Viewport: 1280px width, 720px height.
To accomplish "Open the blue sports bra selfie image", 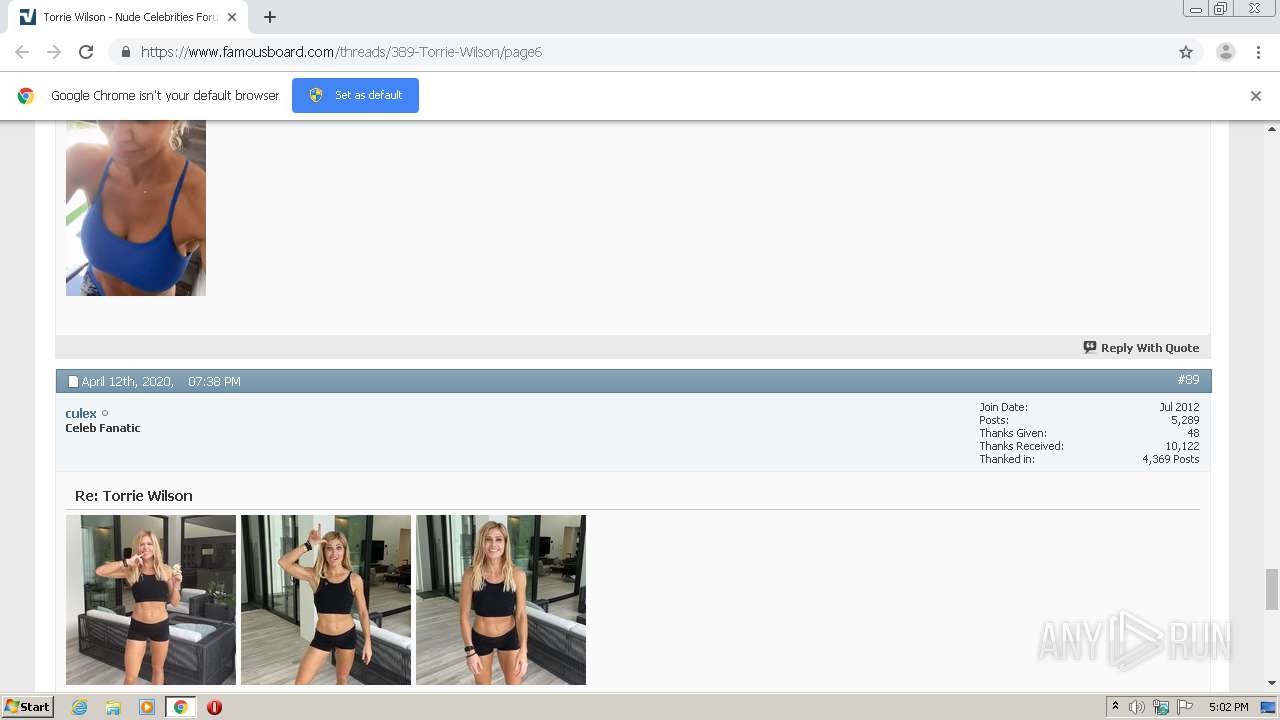I will (136, 208).
